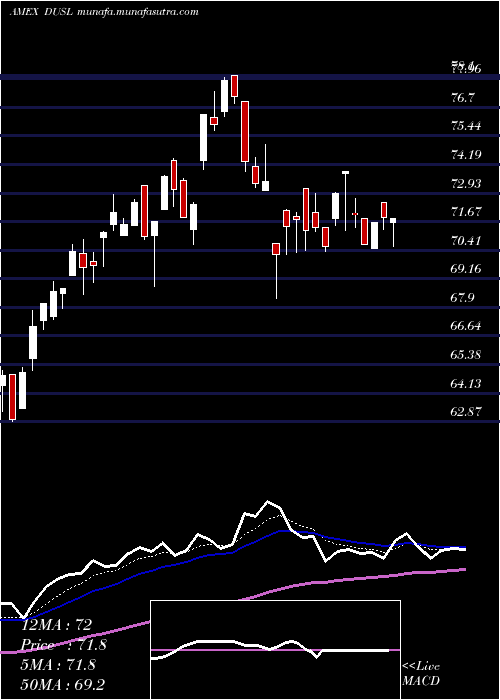
Task: Click the 76.7 price axis label
Action: [464, 97]
